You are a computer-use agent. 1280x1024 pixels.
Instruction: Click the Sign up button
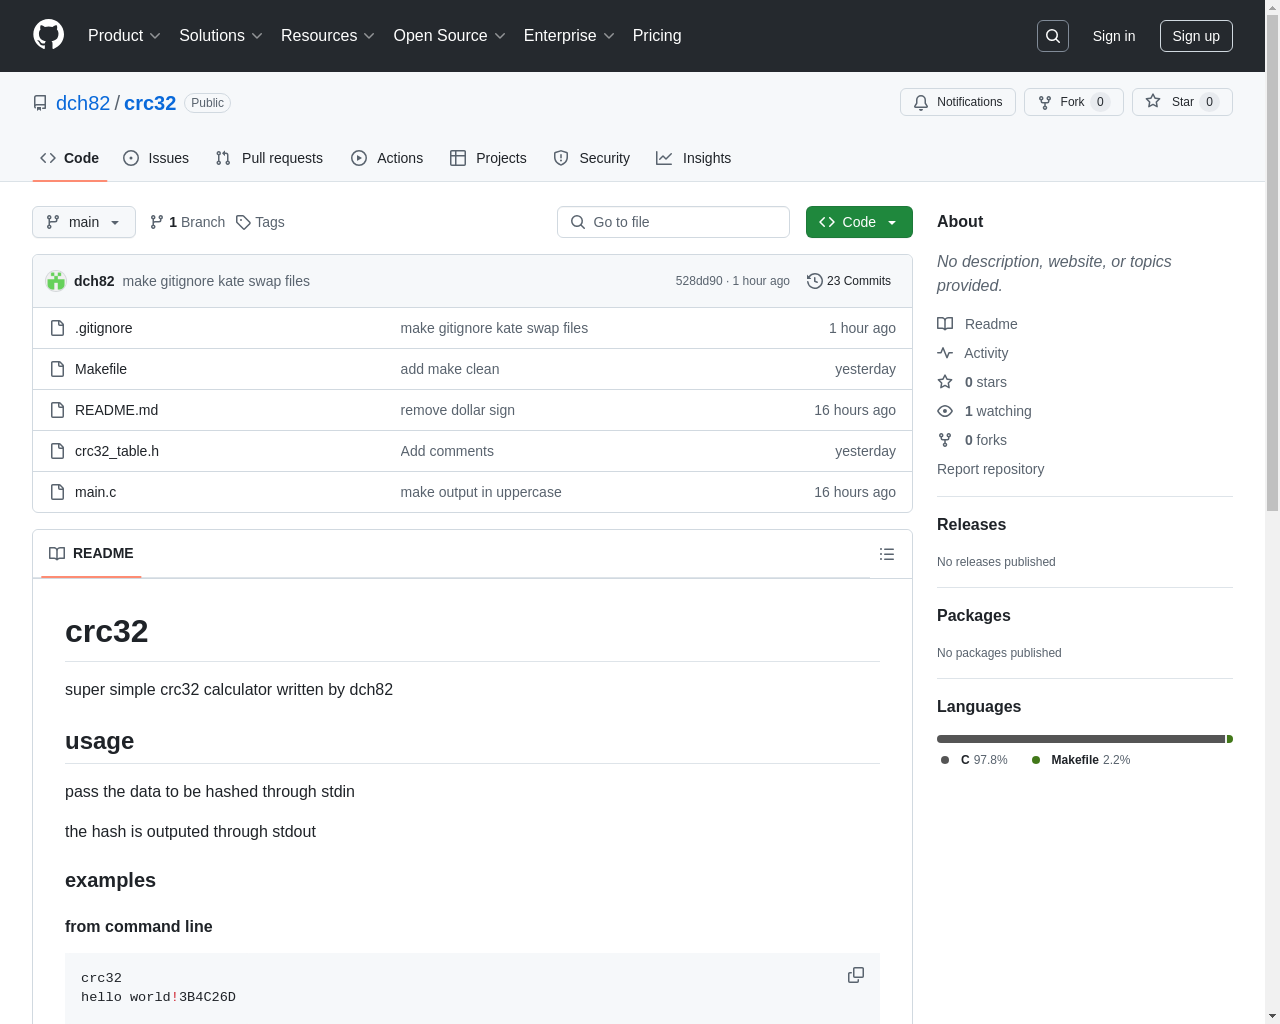pyautogui.click(x=1196, y=36)
